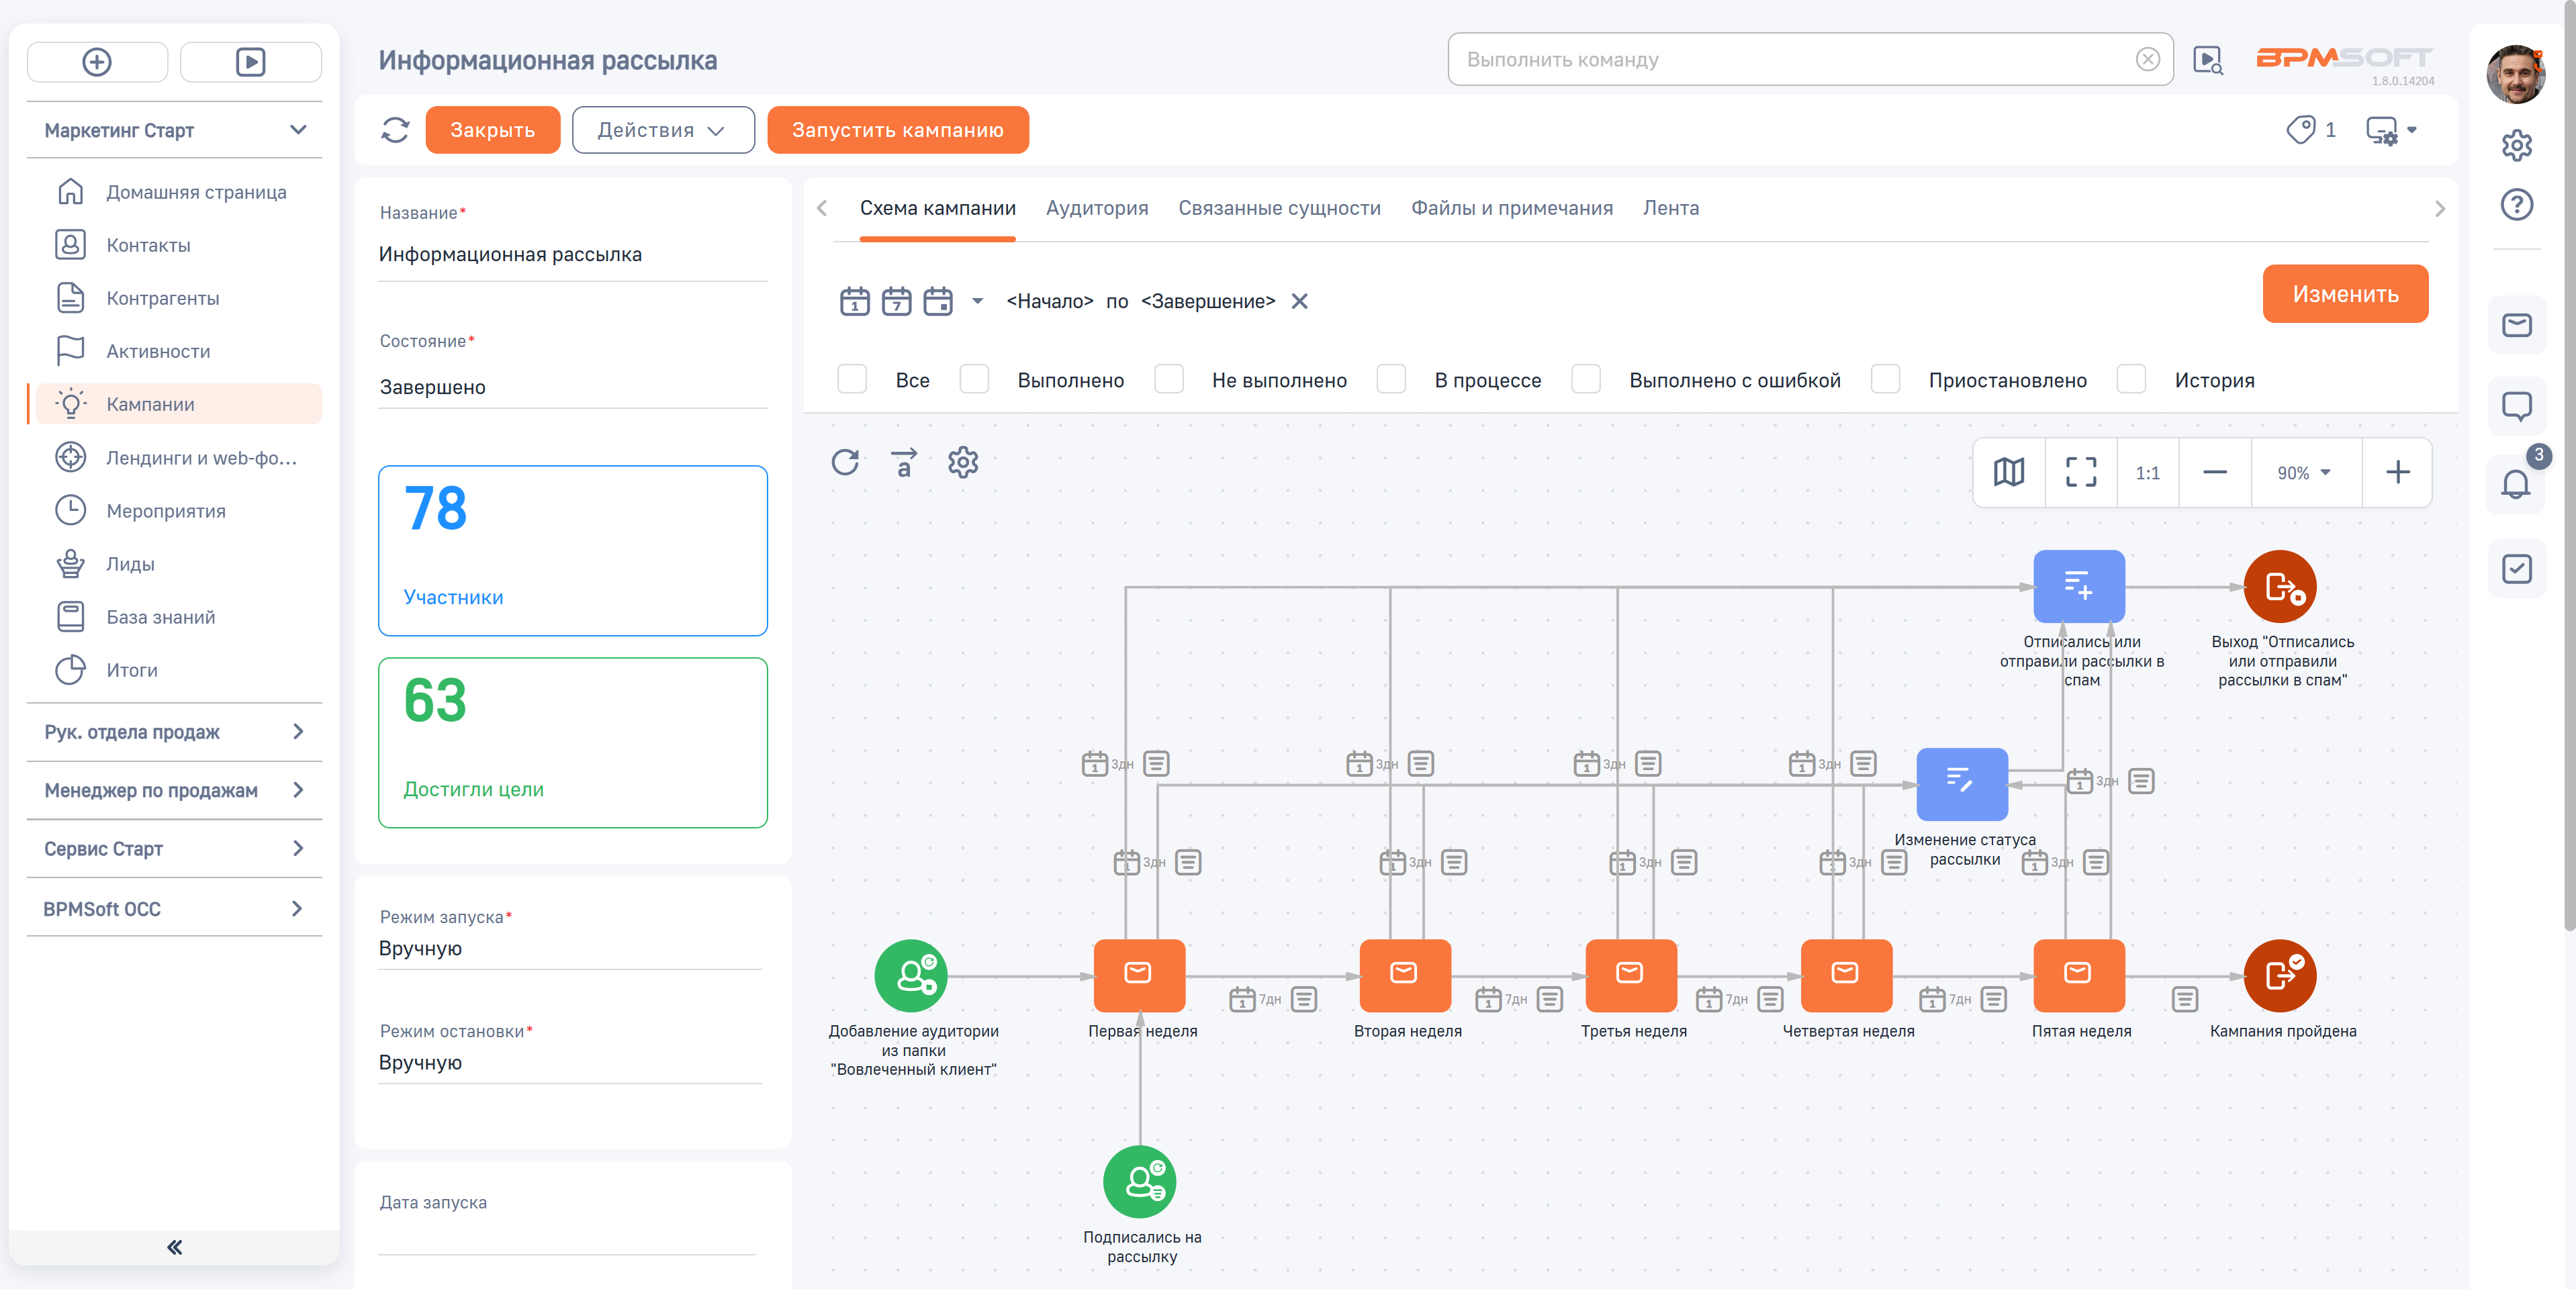The image size is (2576, 1289).
Task: Check the Все filter checkbox
Action: click(x=852, y=380)
